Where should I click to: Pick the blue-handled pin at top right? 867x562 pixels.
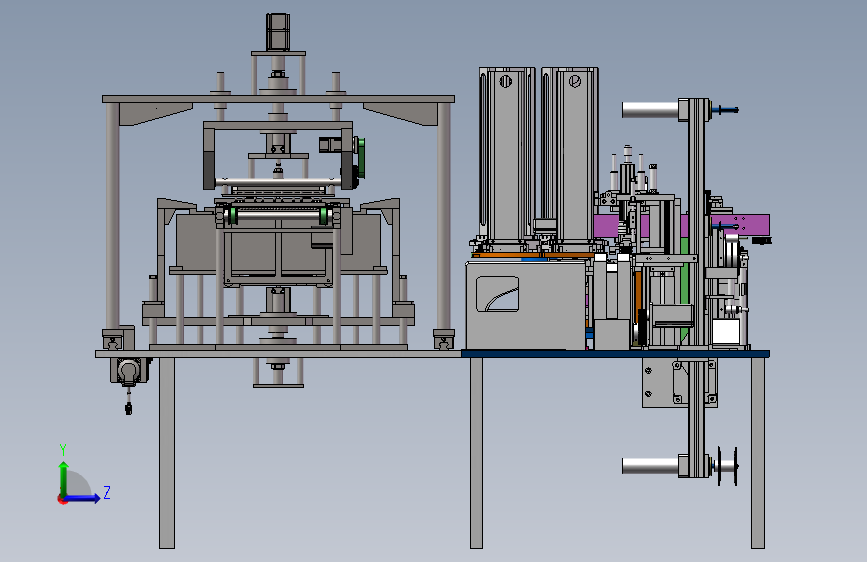pyautogui.click(x=725, y=110)
